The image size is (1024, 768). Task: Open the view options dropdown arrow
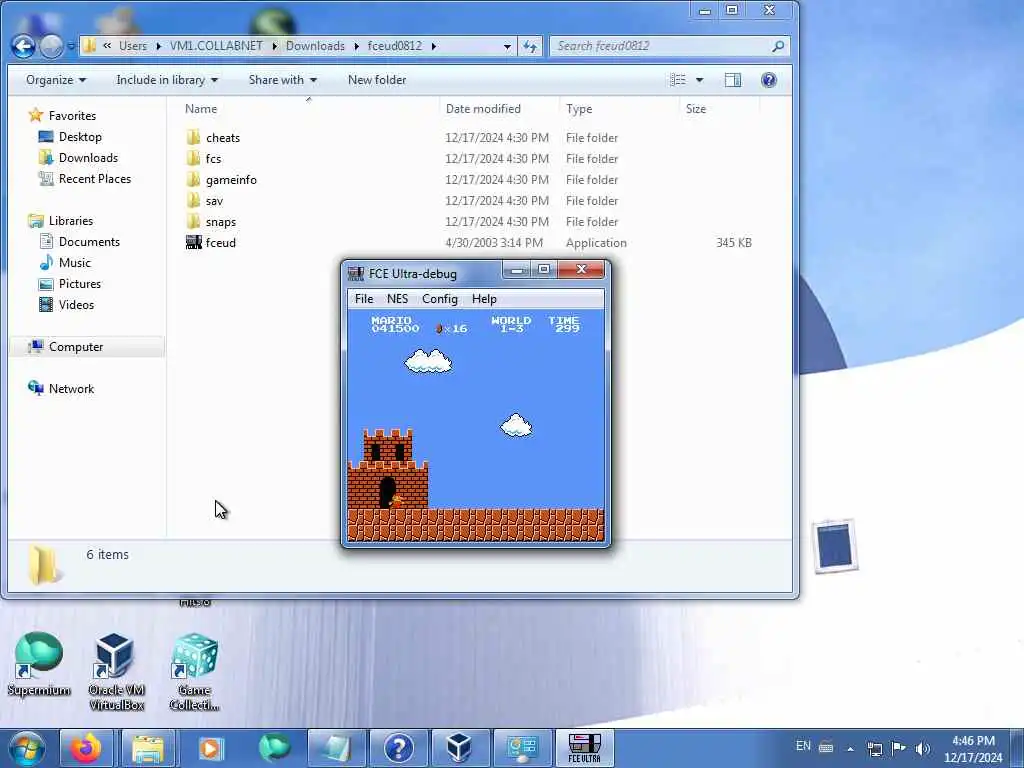(x=699, y=80)
